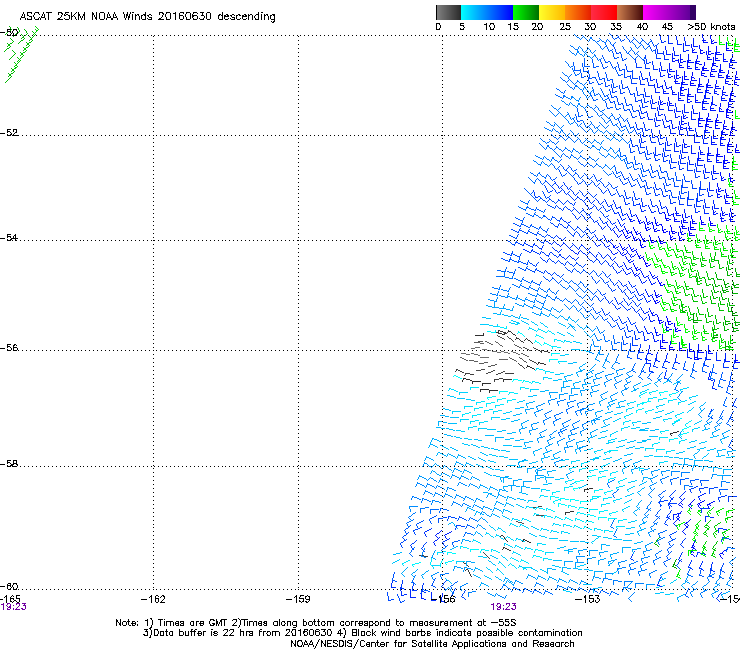Click the green wind barbs cluster near -50 label
Screen dimensions: 740x650
coord(21,54)
